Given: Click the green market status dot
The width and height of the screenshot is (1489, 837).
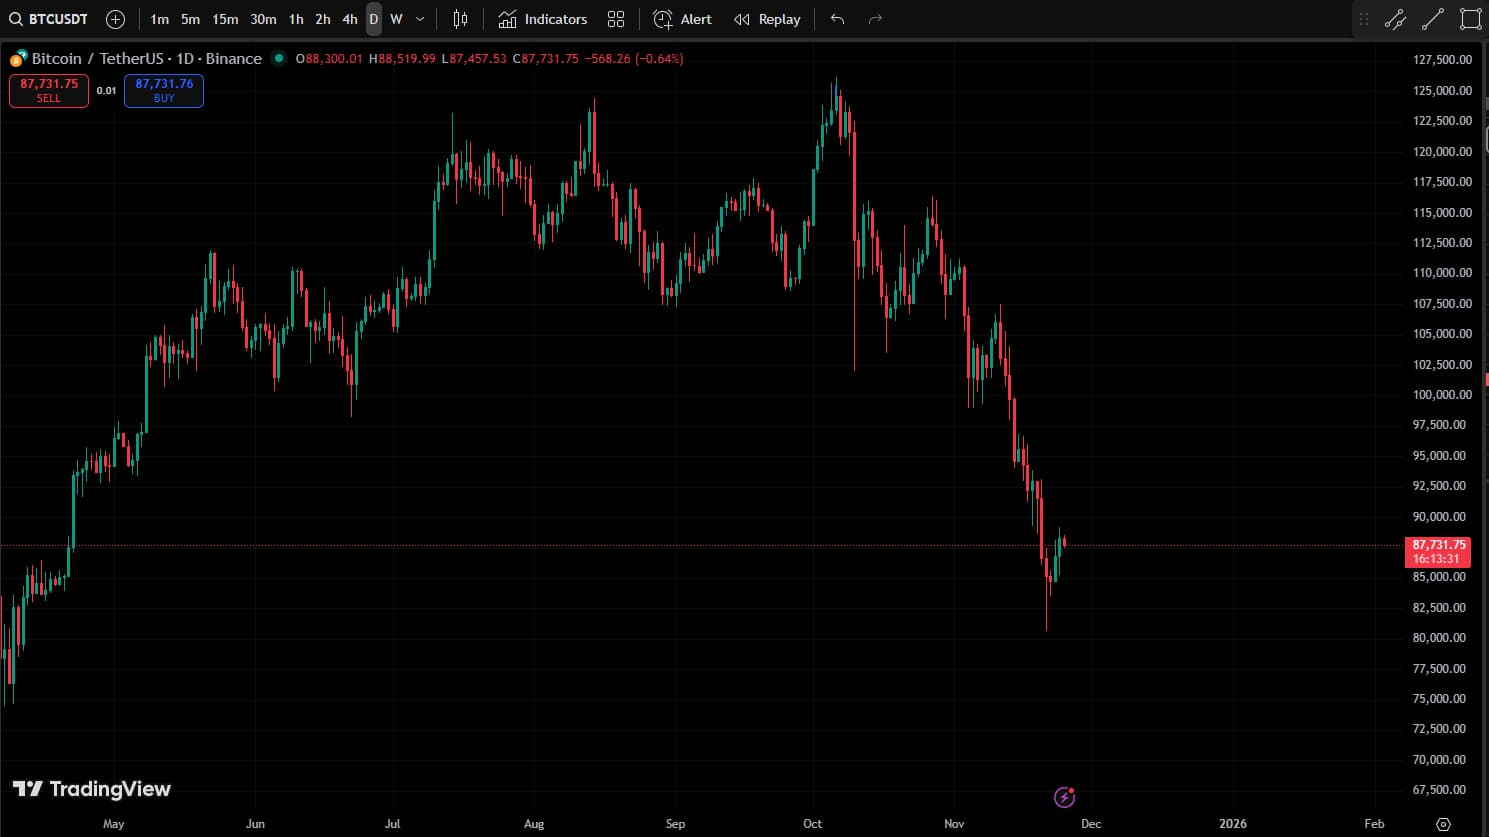Looking at the screenshot, I should click(x=279, y=58).
